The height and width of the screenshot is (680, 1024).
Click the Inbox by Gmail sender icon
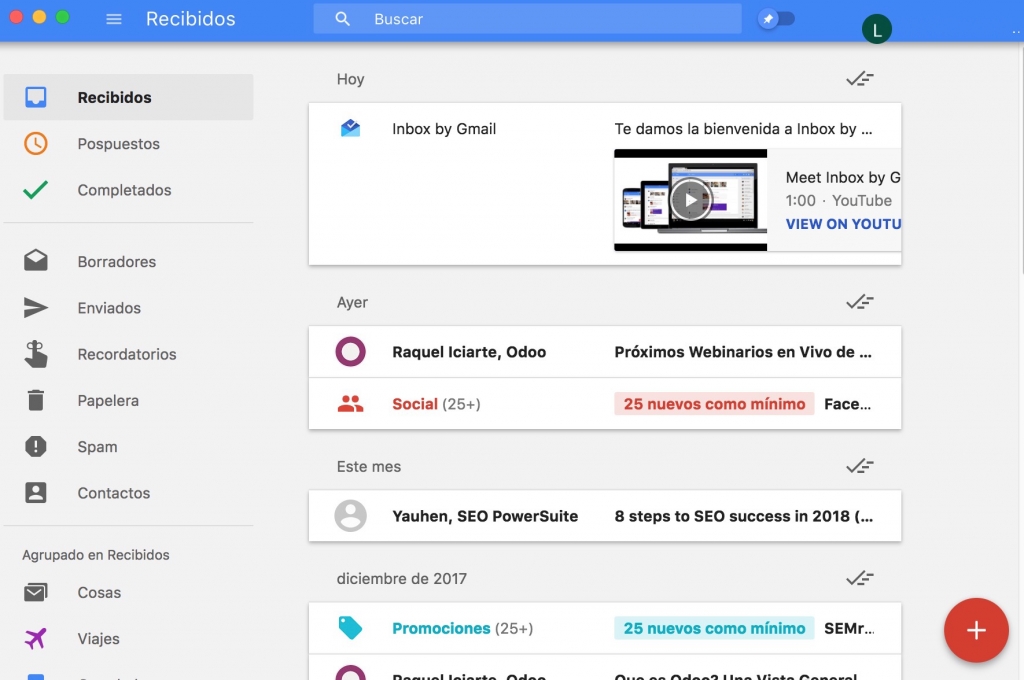(x=351, y=128)
